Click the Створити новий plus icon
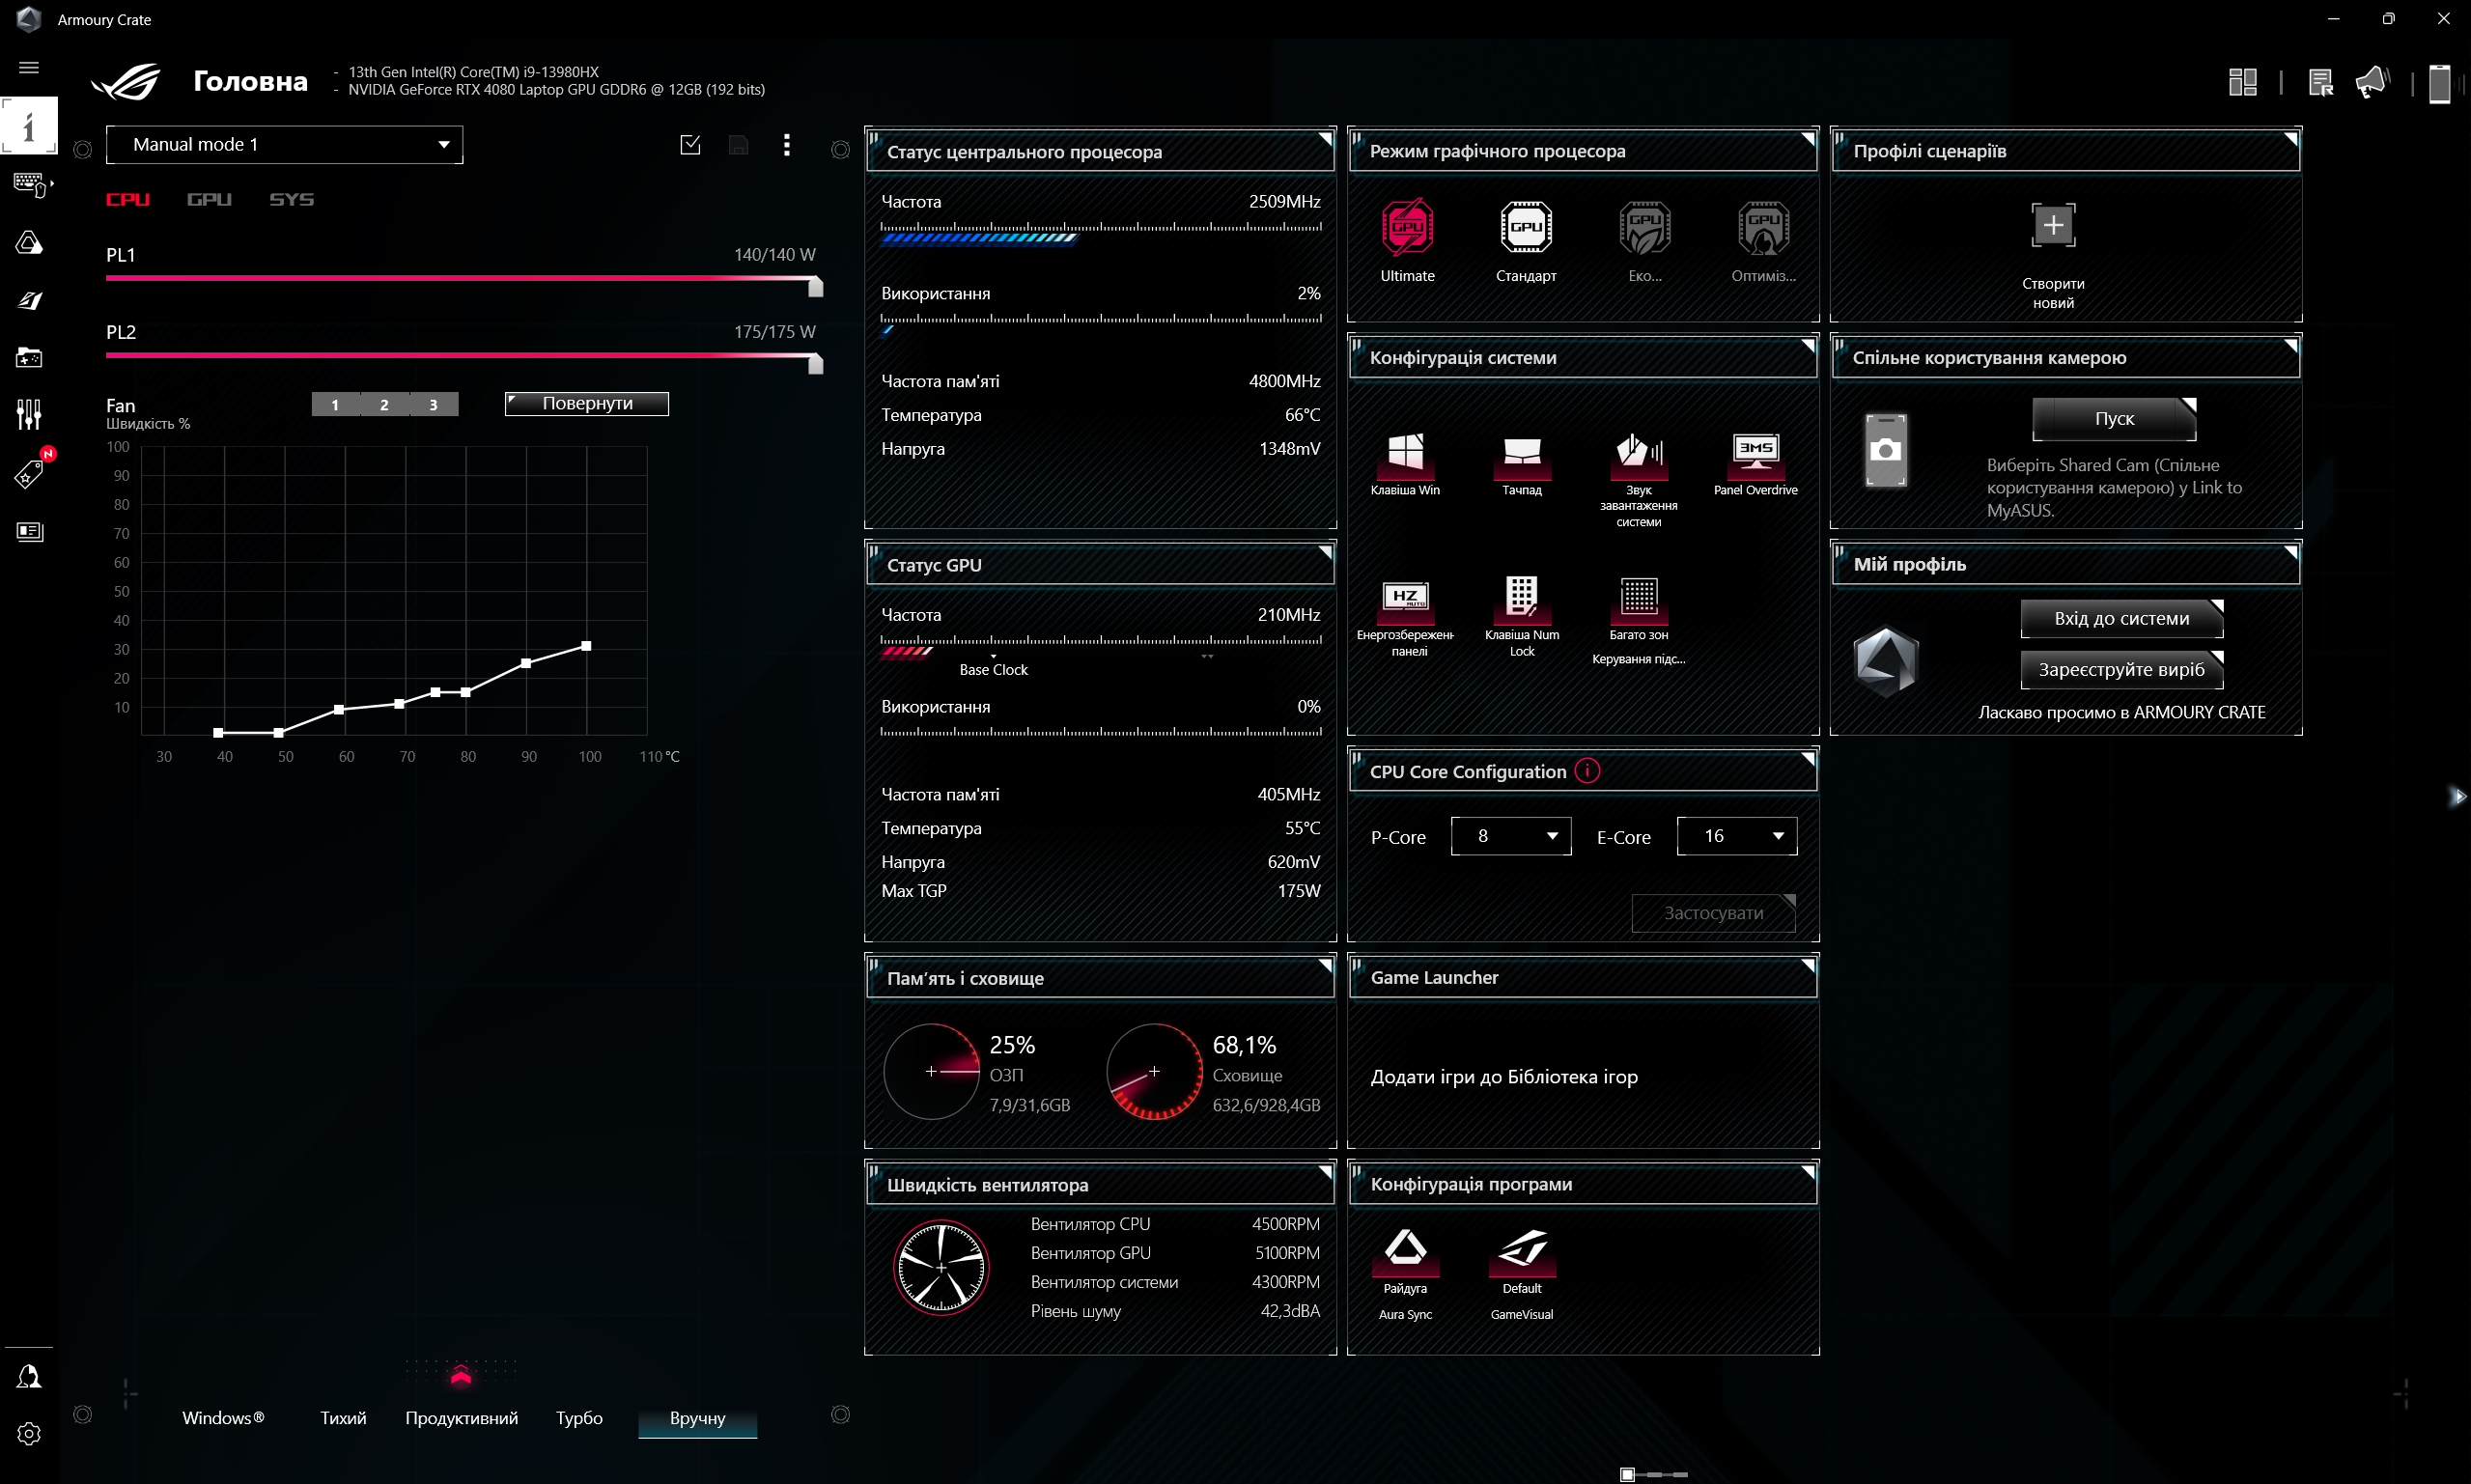The height and width of the screenshot is (1484, 2471). pyautogui.click(x=2052, y=225)
